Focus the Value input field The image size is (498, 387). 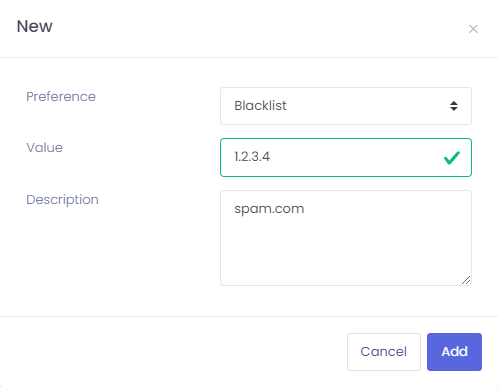pyautogui.click(x=346, y=157)
